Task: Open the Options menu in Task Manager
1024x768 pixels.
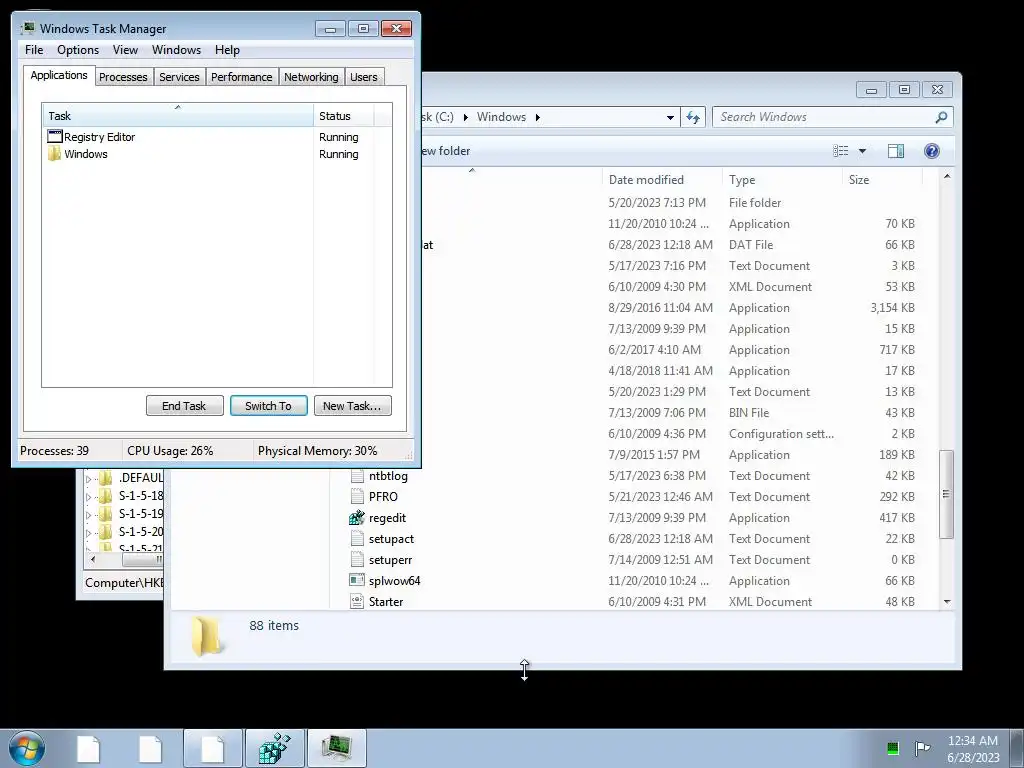Action: 78,50
